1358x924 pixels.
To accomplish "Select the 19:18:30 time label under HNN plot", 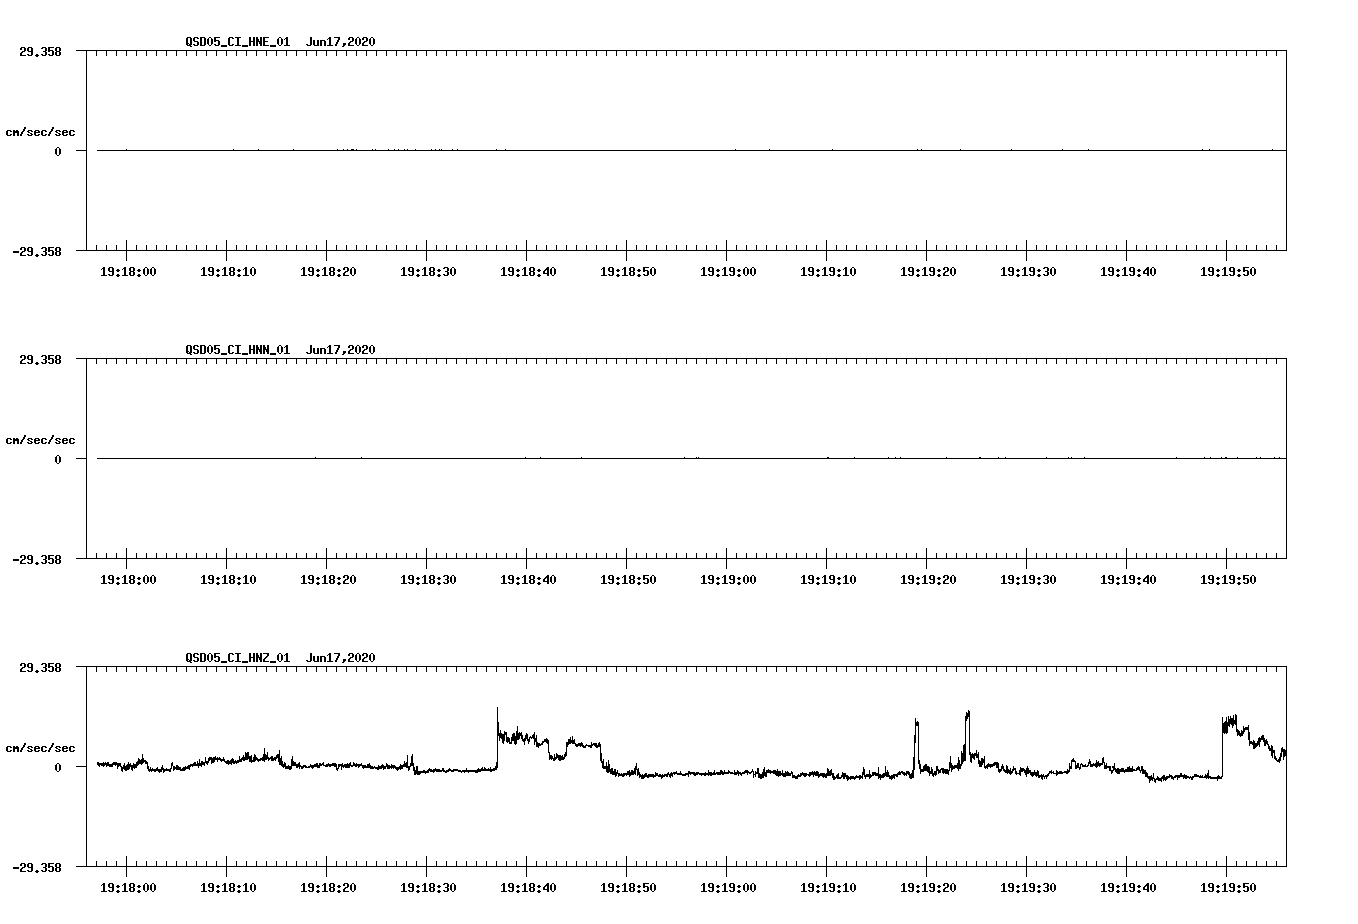I will (x=428, y=579).
